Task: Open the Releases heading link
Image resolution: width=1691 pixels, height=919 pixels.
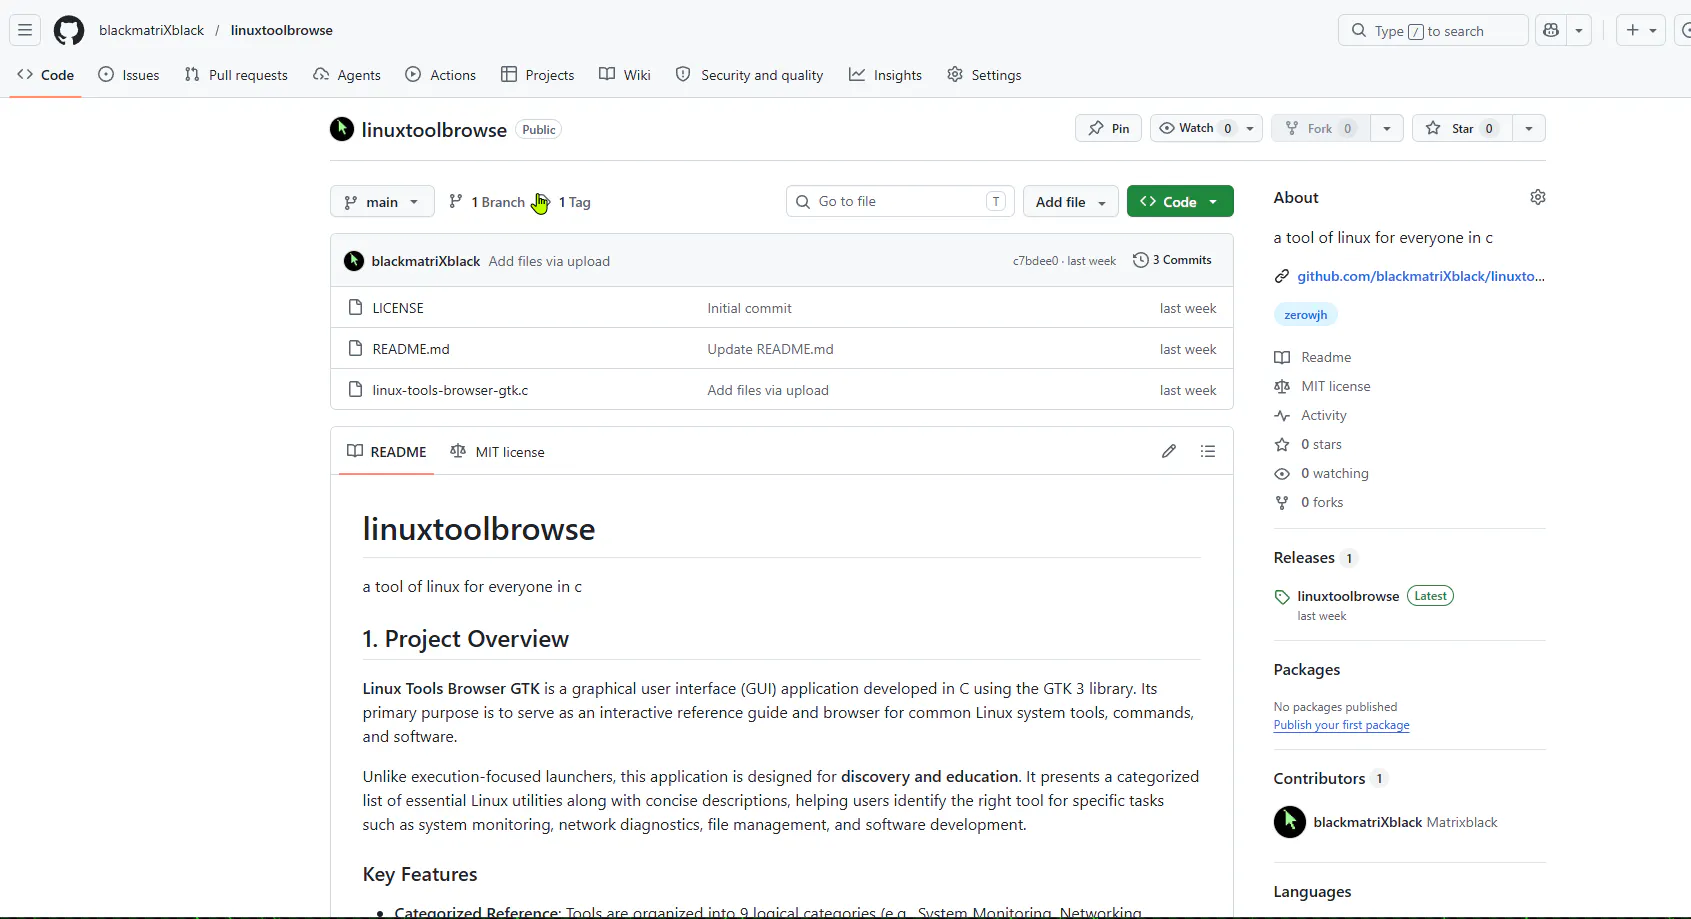Action: tap(1315, 558)
